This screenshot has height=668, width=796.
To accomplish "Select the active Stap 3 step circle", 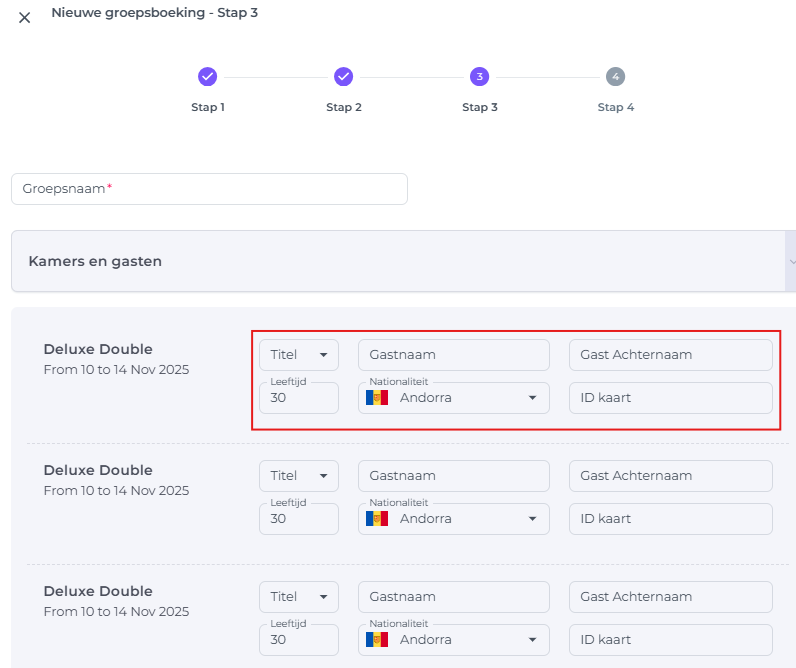I will coord(480,76).
